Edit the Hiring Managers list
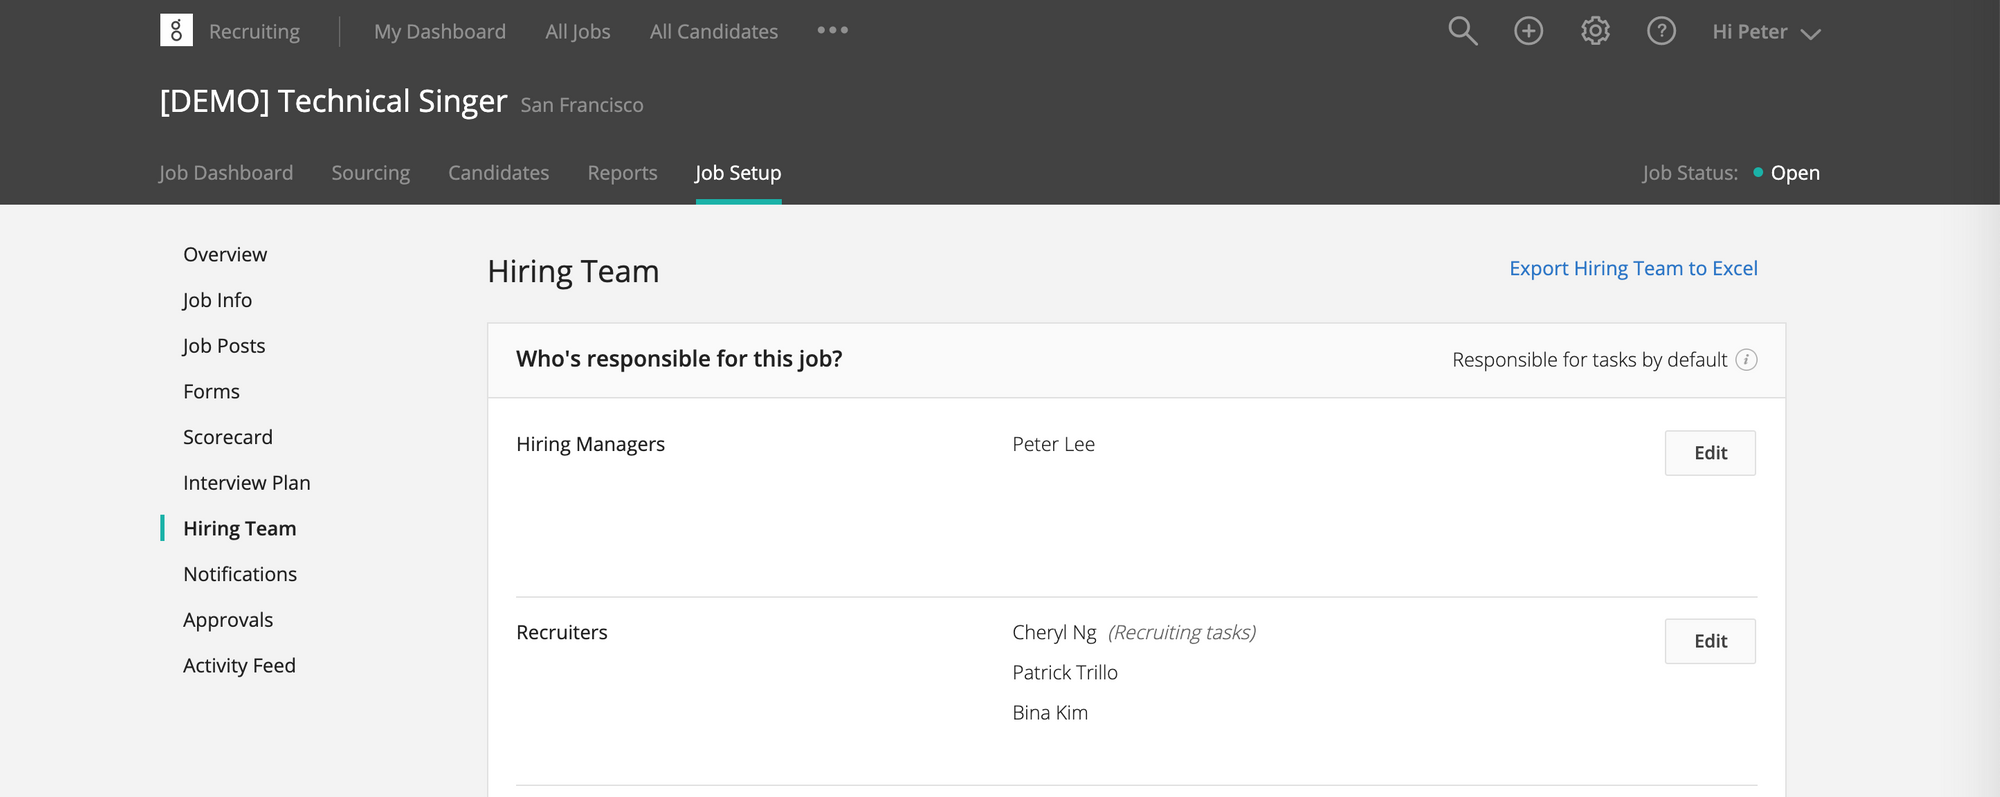2000x797 pixels. click(1710, 453)
